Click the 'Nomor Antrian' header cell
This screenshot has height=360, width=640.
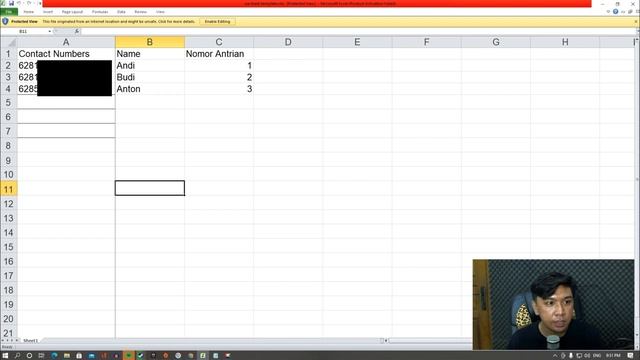pos(219,54)
